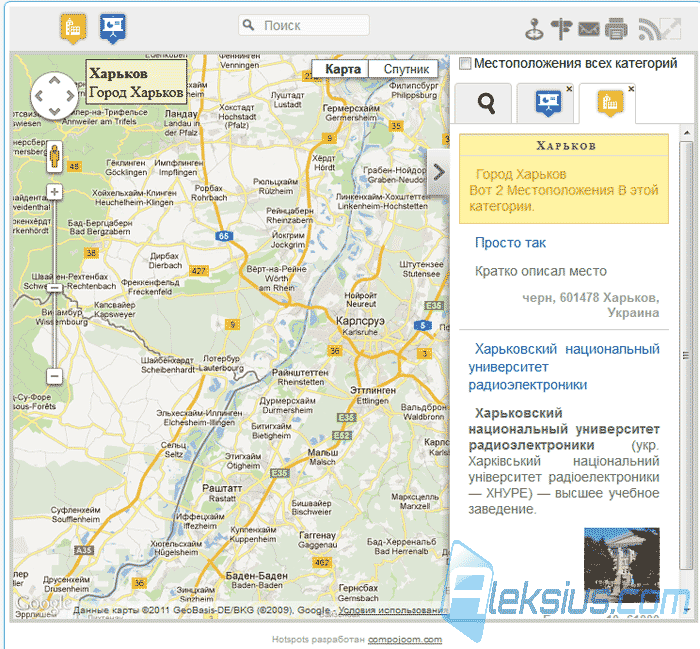700x649 pixels.
Task: Open the compojoom.com link
Action: [x=404, y=639]
